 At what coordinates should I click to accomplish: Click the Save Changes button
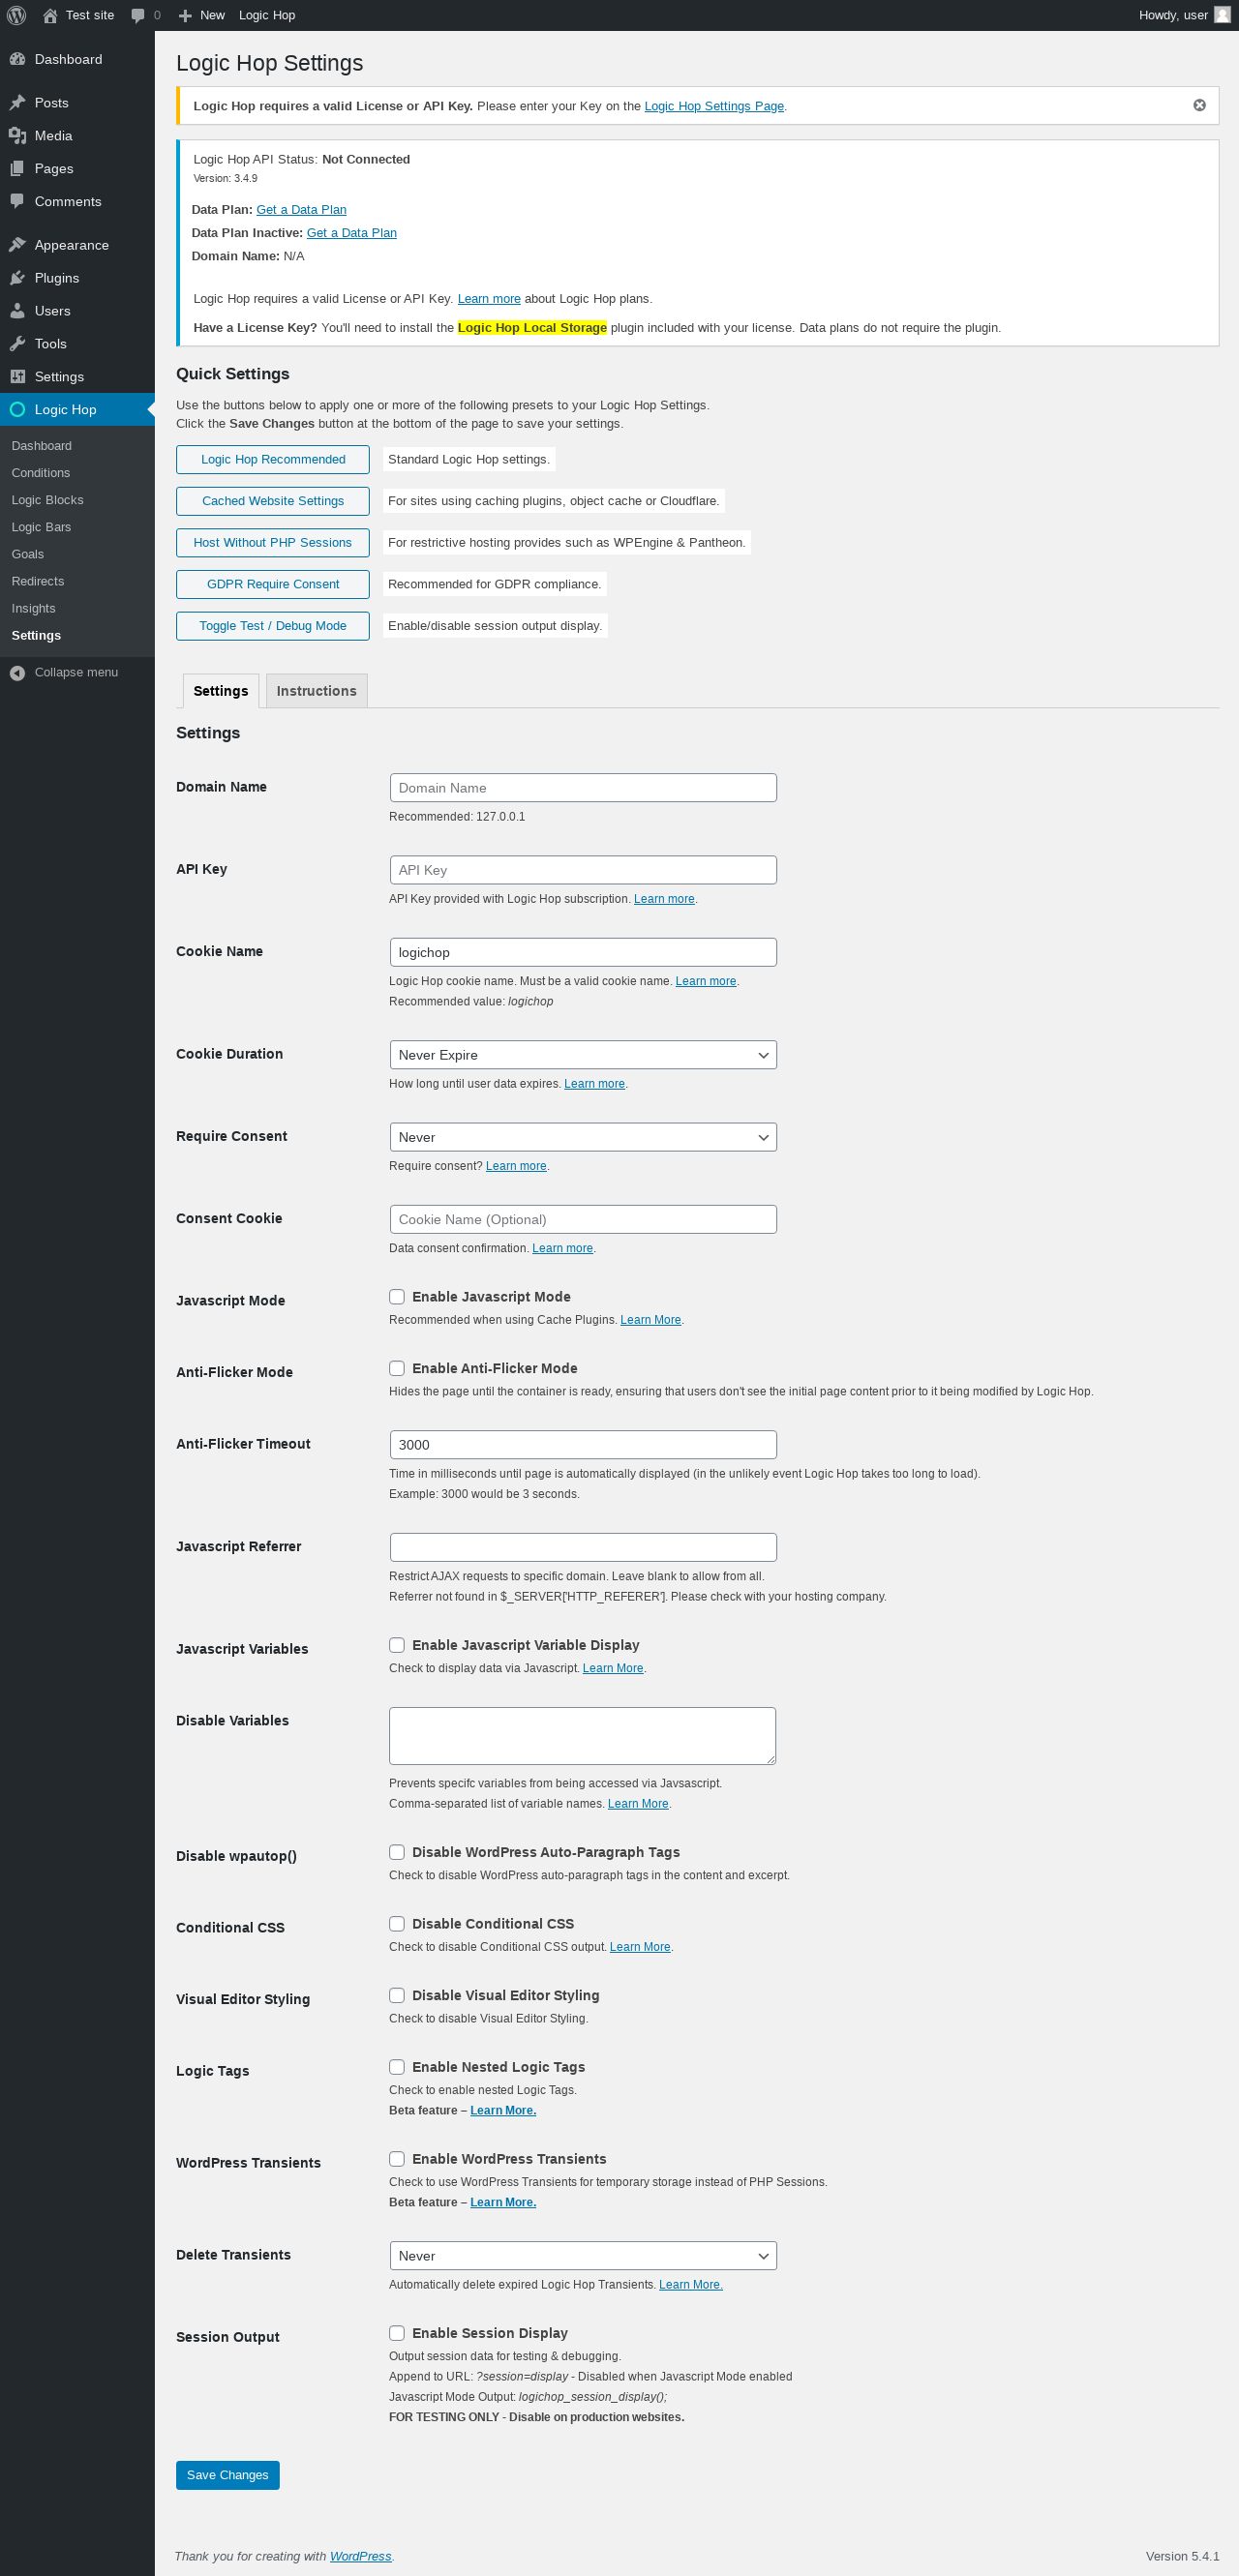(228, 2475)
